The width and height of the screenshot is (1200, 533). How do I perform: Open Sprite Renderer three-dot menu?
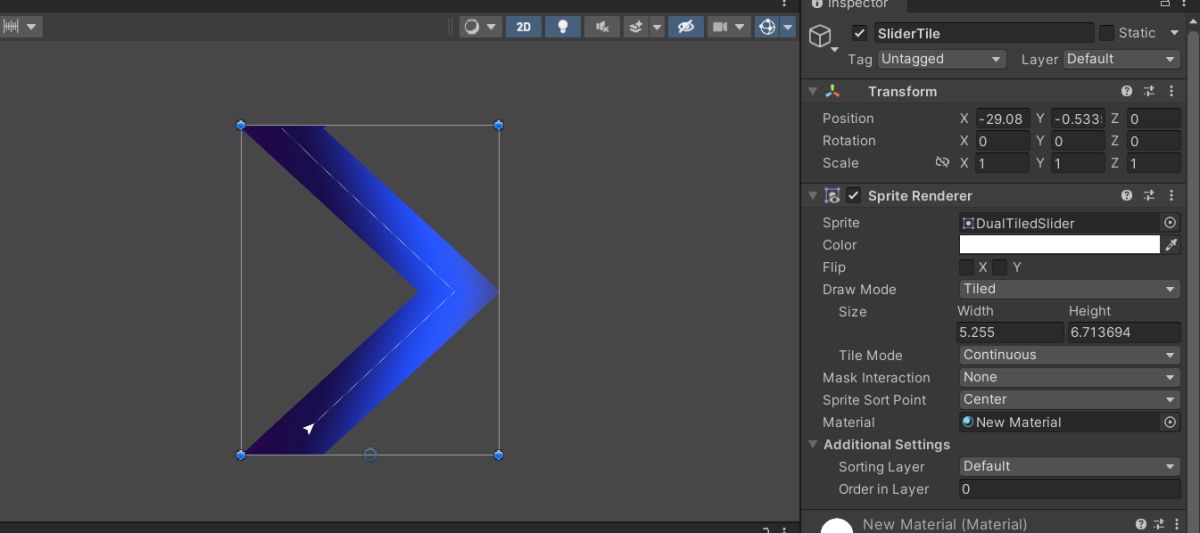tap(1171, 196)
